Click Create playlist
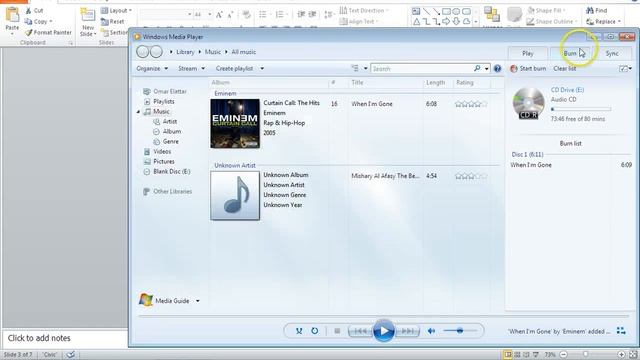The height and width of the screenshot is (360, 640). coord(234,69)
